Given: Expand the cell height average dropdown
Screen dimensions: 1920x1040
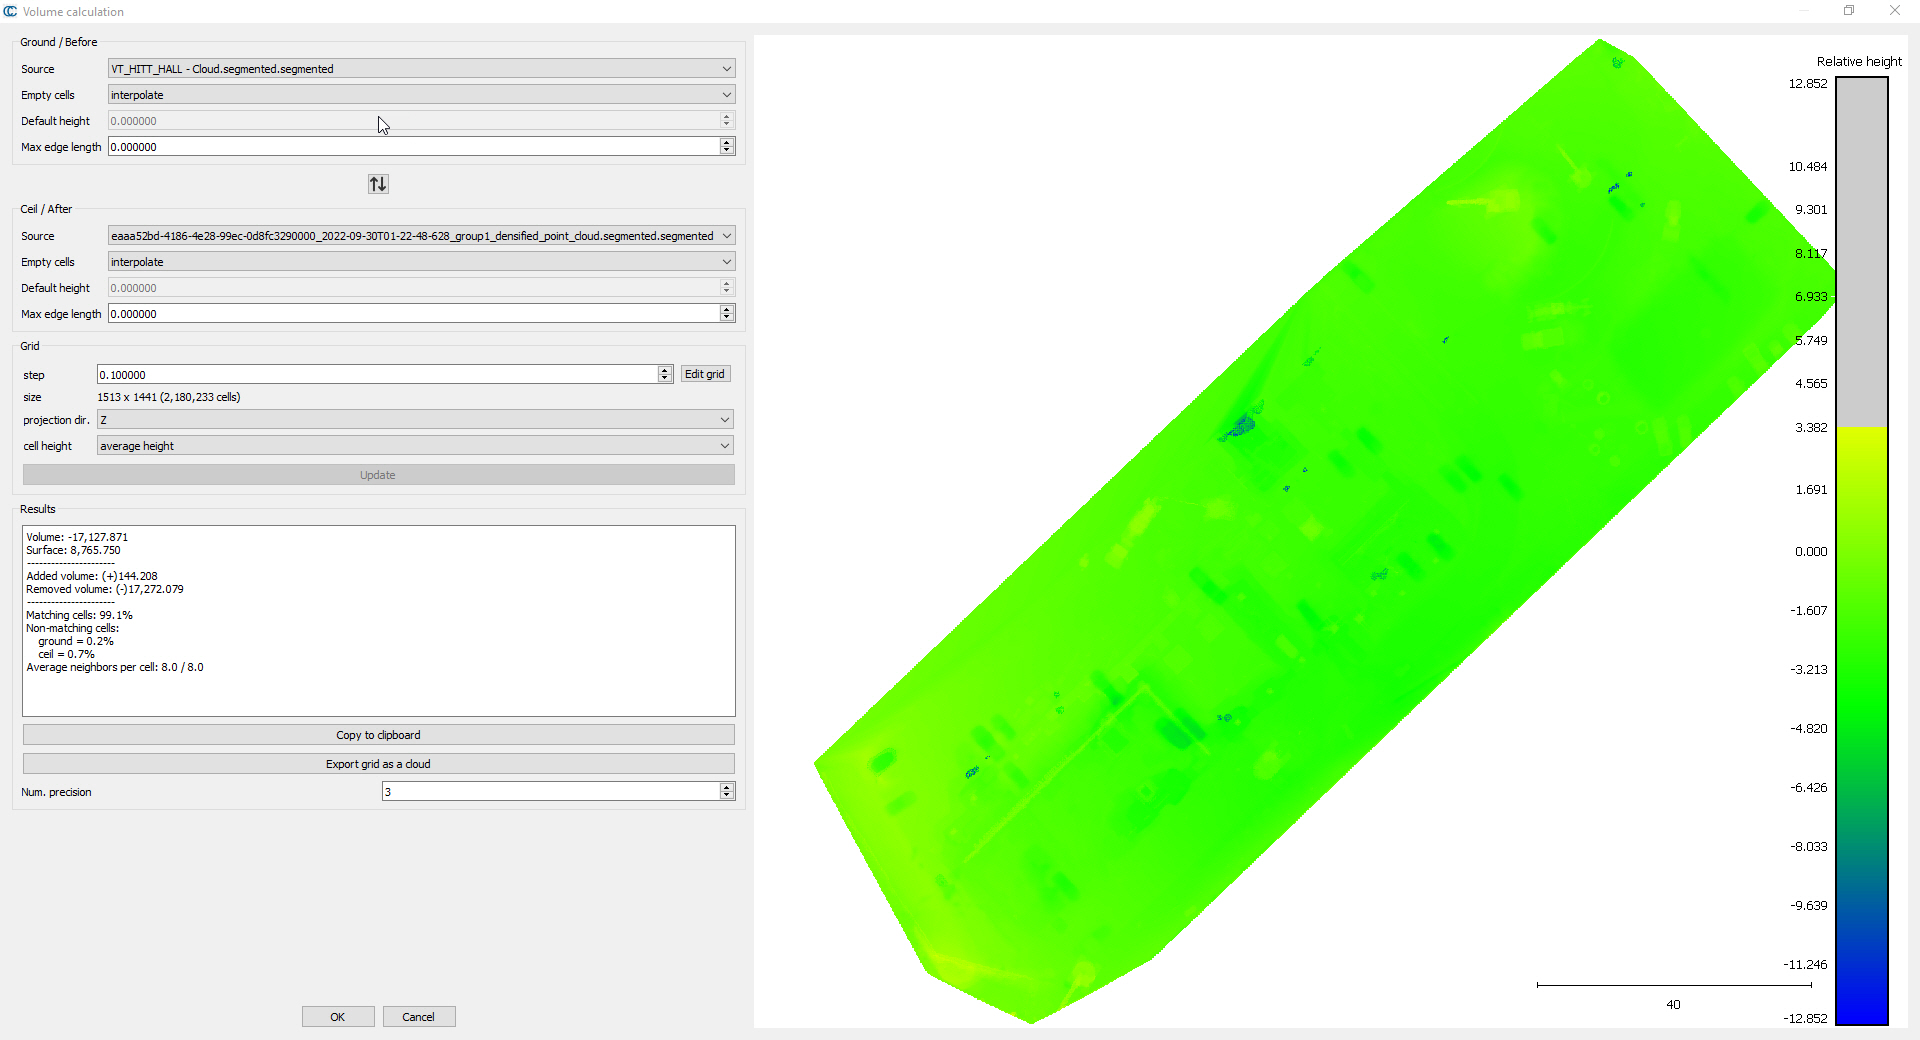Looking at the screenshot, I should point(415,446).
